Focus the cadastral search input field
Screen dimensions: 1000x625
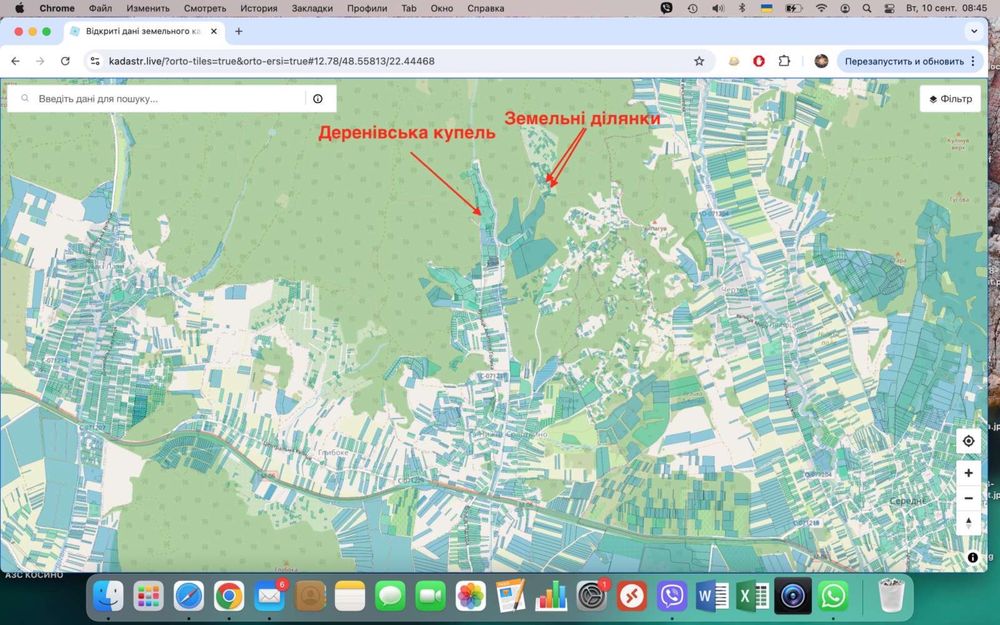(x=169, y=99)
